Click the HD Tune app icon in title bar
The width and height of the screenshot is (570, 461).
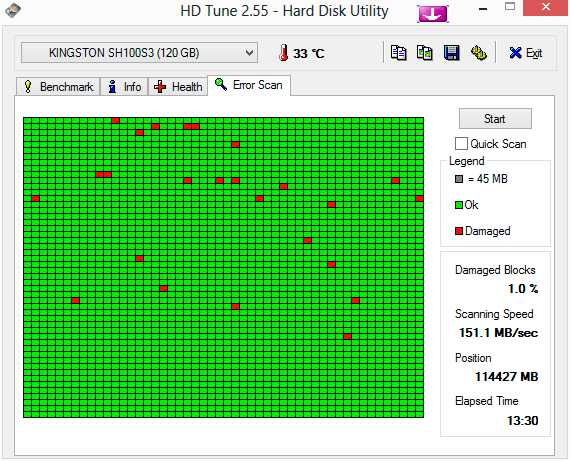[13, 10]
